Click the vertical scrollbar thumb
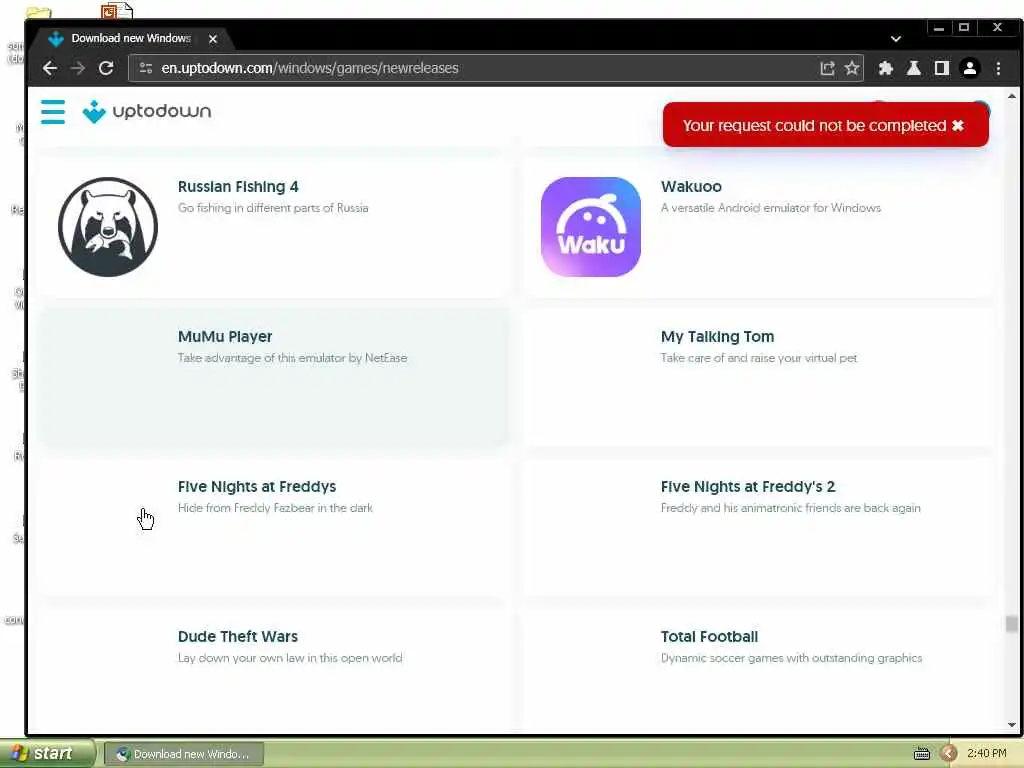Viewport: 1024px width, 768px height. [x=1011, y=624]
